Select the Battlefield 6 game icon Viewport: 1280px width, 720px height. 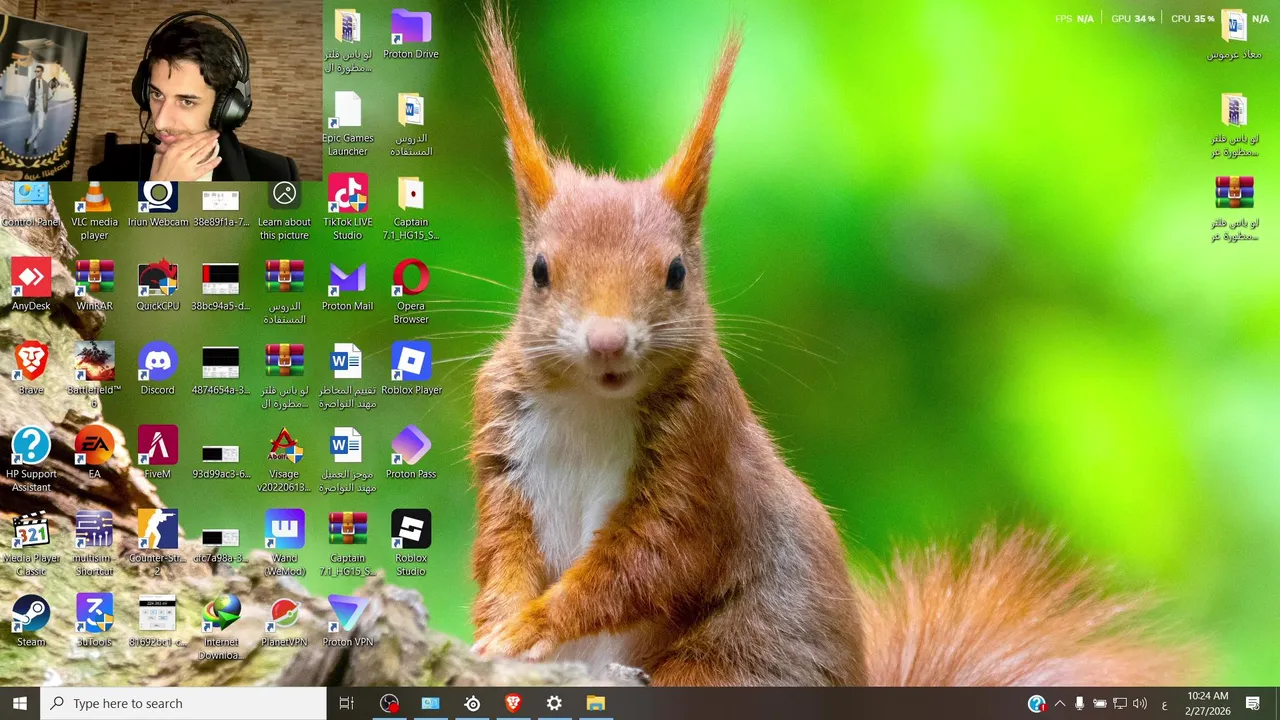coord(94,376)
